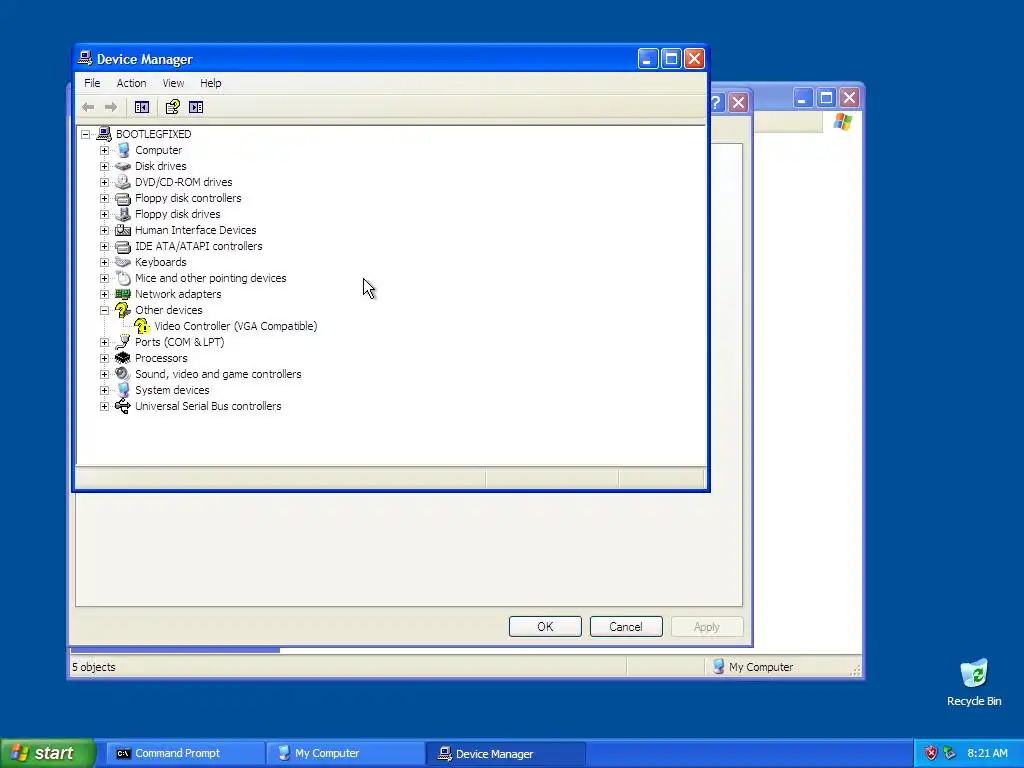Click the help question button on background dialog
The height and width of the screenshot is (768, 1024).
[x=716, y=103]
